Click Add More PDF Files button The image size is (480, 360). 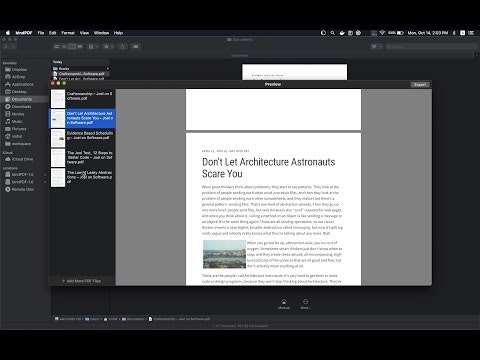(x=82, y=281)
